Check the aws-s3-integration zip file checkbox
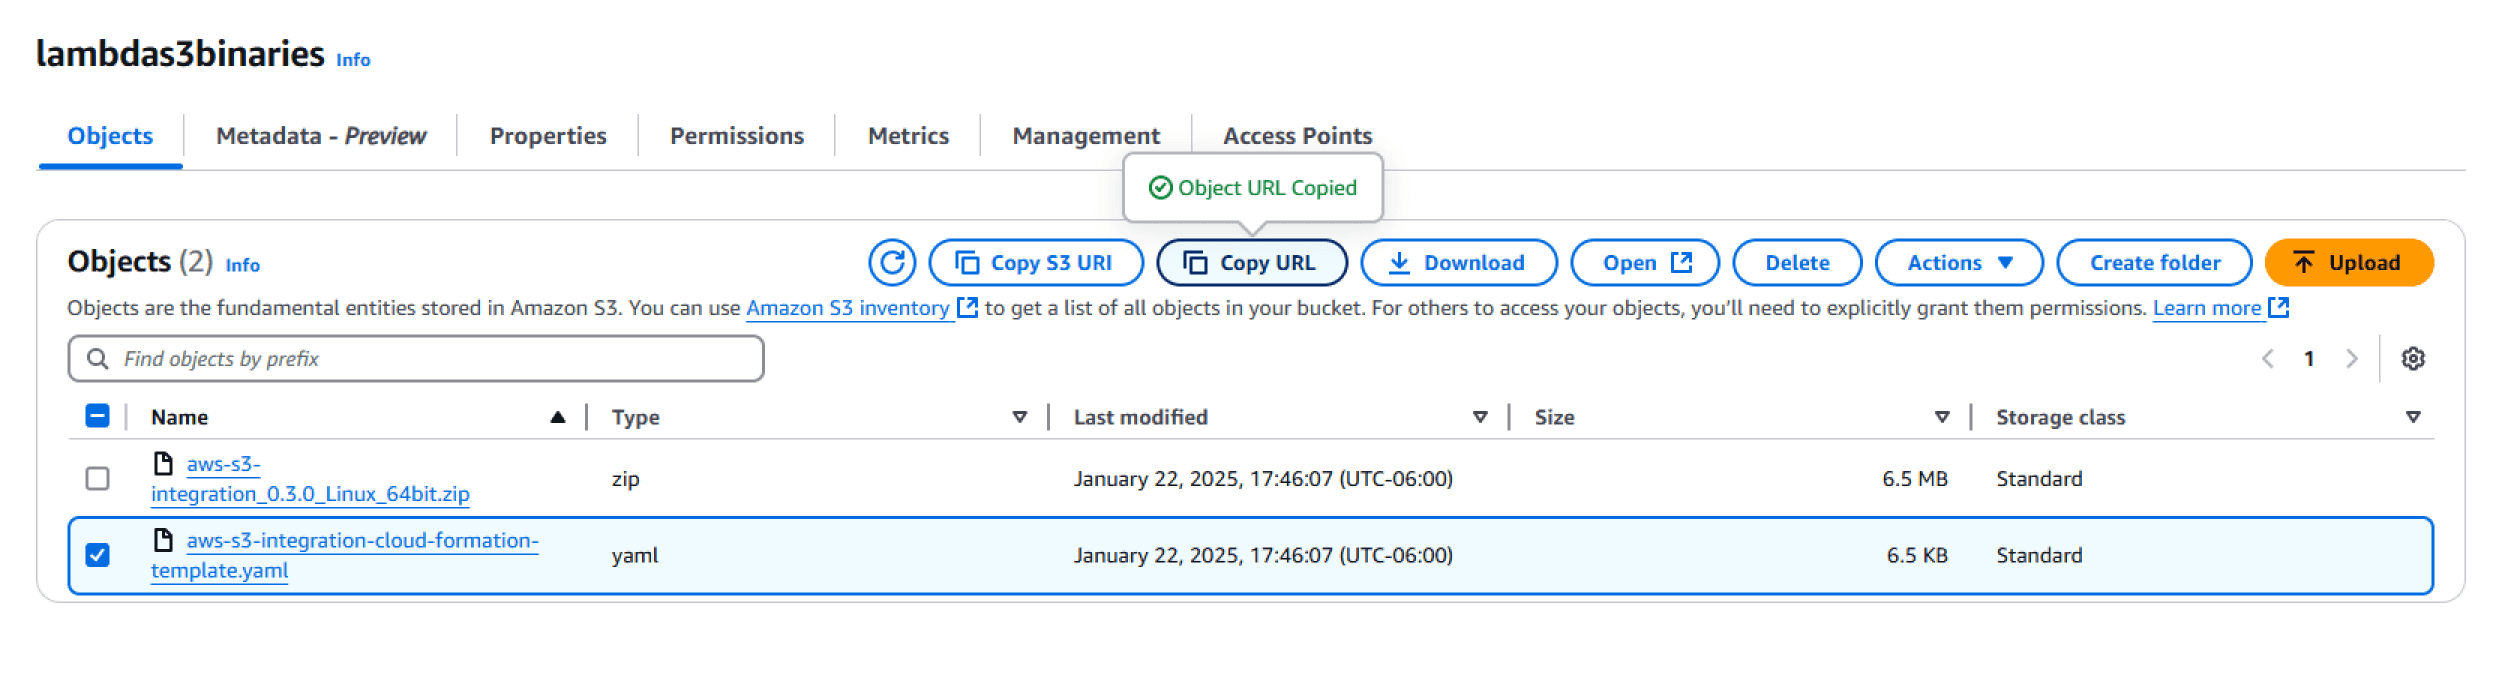This screenshot has height=683, width=2501. [x=97, y=479]
